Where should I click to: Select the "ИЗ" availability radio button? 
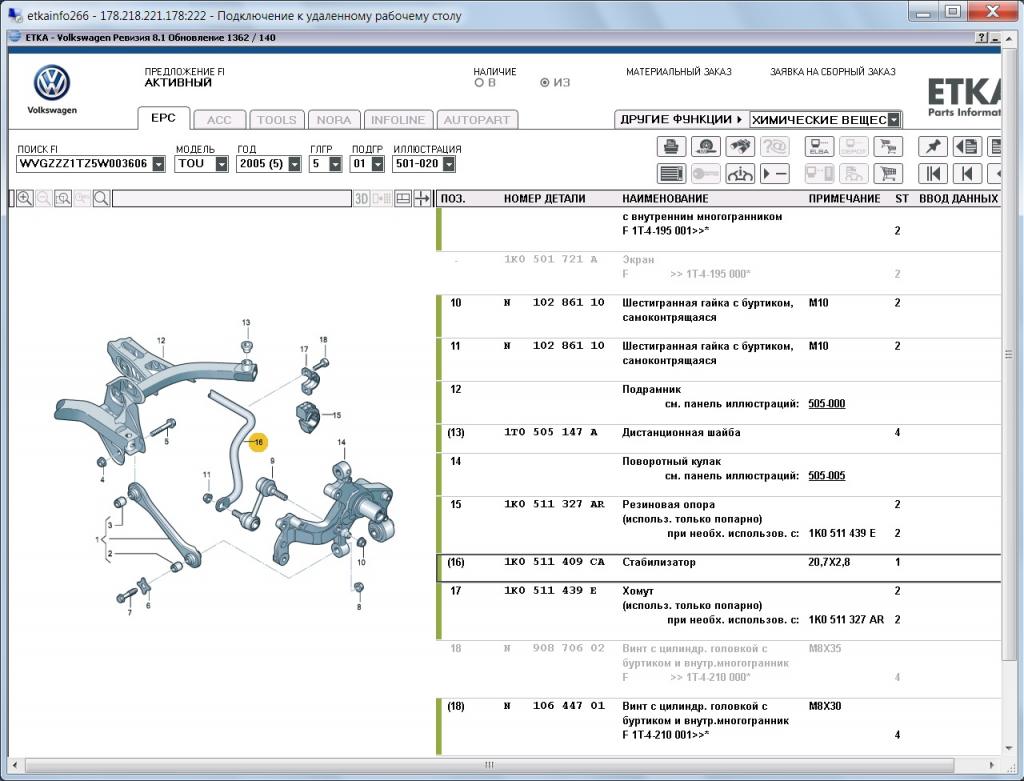(545, 83)
